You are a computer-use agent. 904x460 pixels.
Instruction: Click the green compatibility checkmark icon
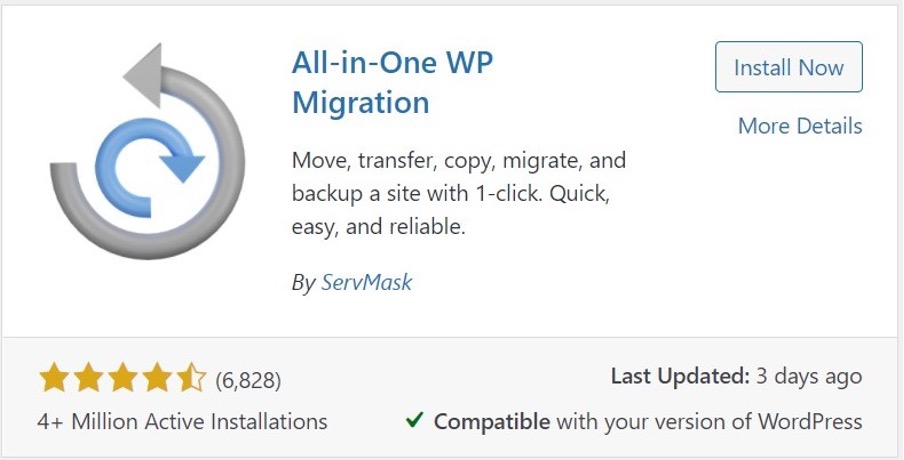(x=414, y=421)
